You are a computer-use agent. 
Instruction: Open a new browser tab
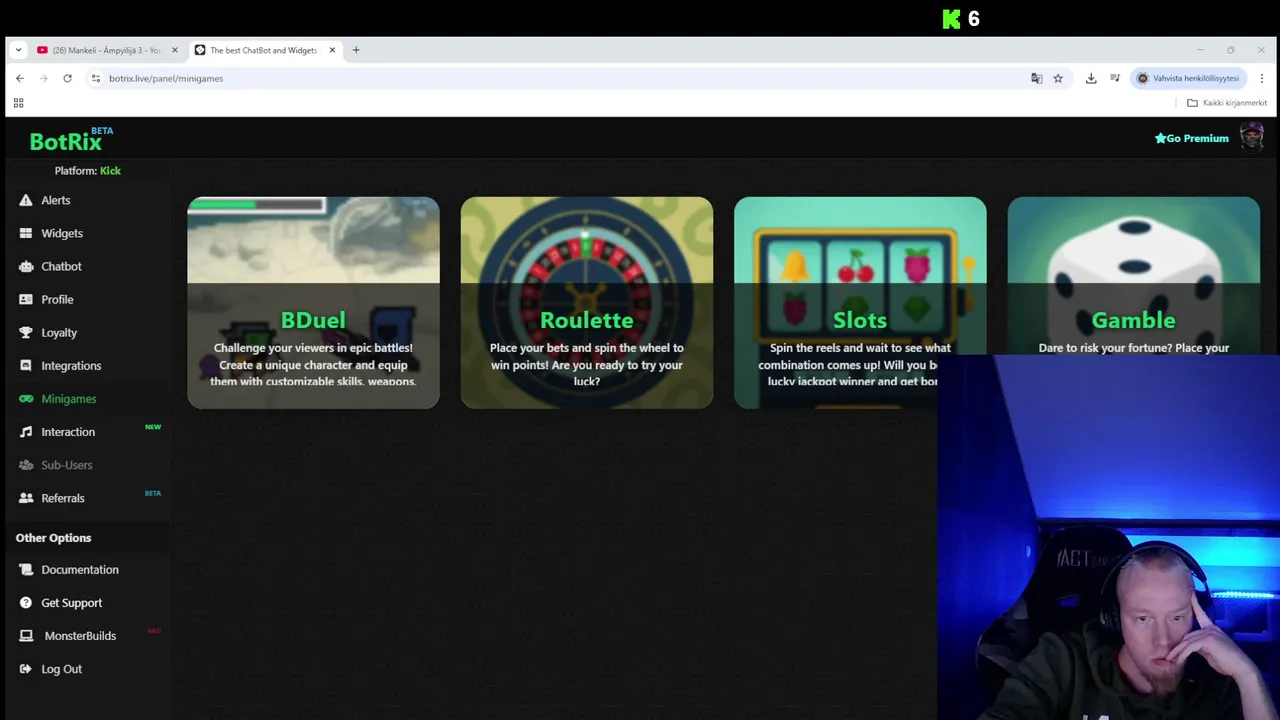(x=356, y=50)
